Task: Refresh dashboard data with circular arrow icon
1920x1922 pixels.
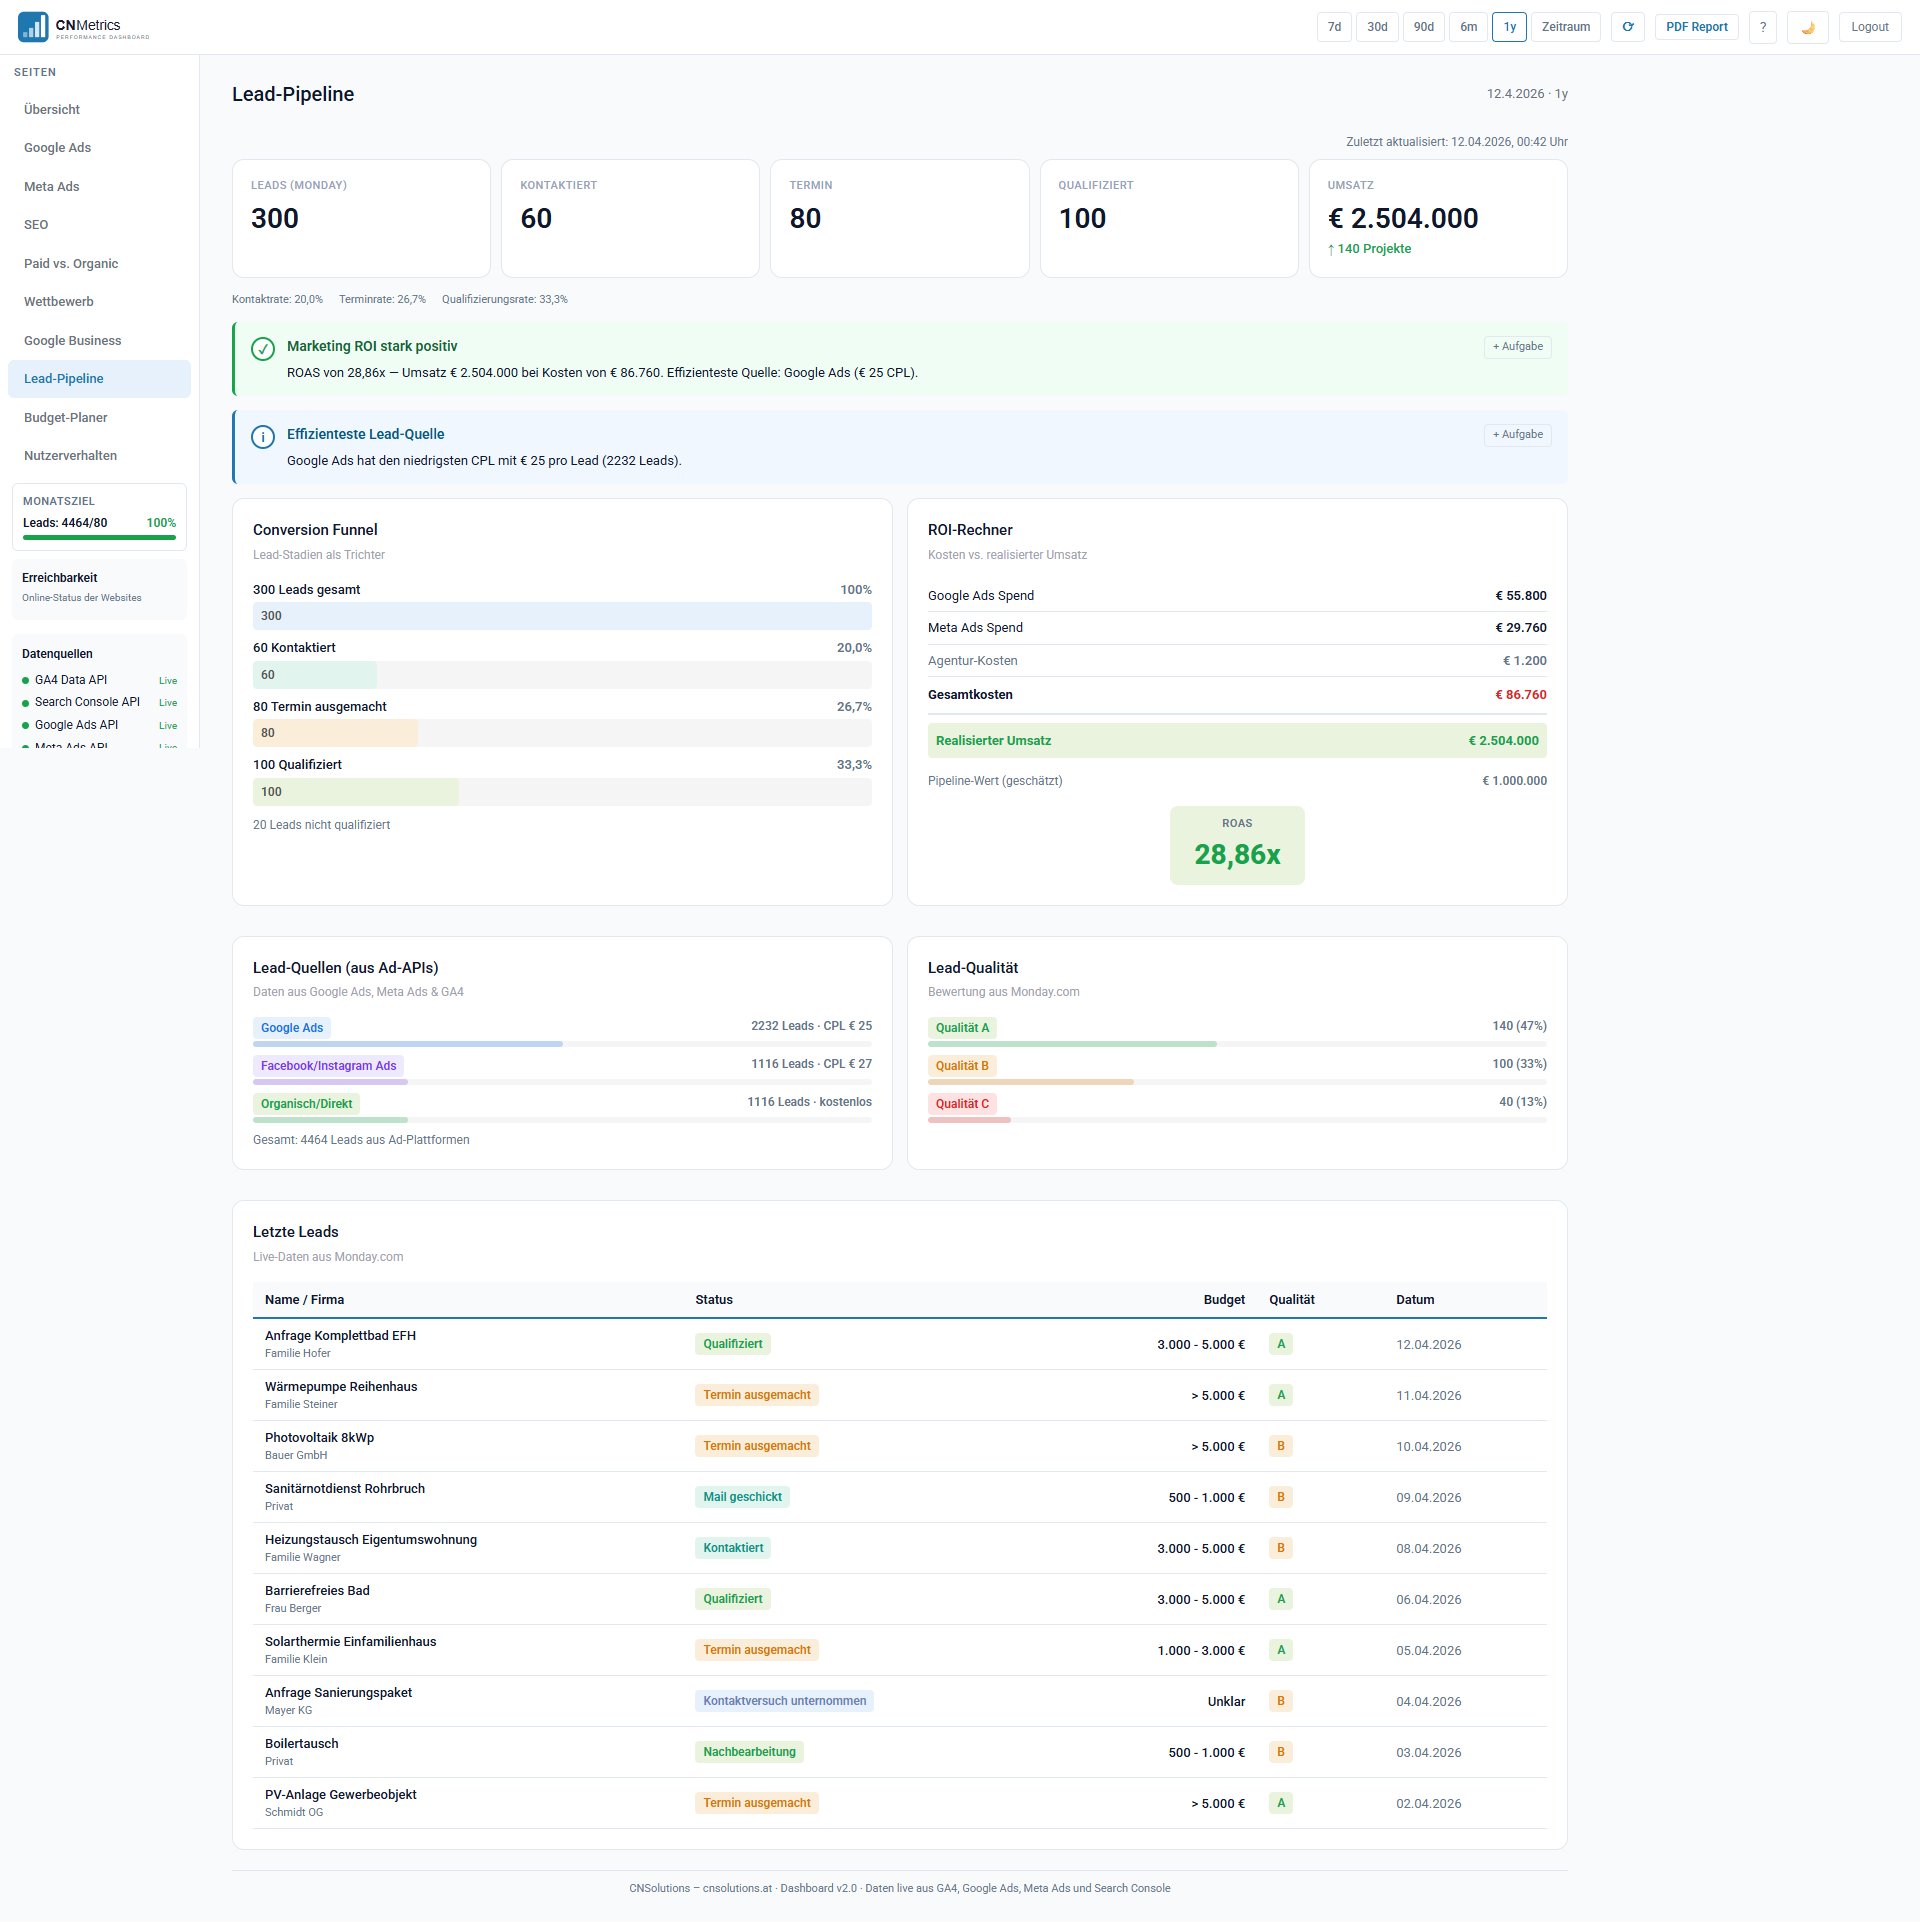Action: coord(1628,27)
